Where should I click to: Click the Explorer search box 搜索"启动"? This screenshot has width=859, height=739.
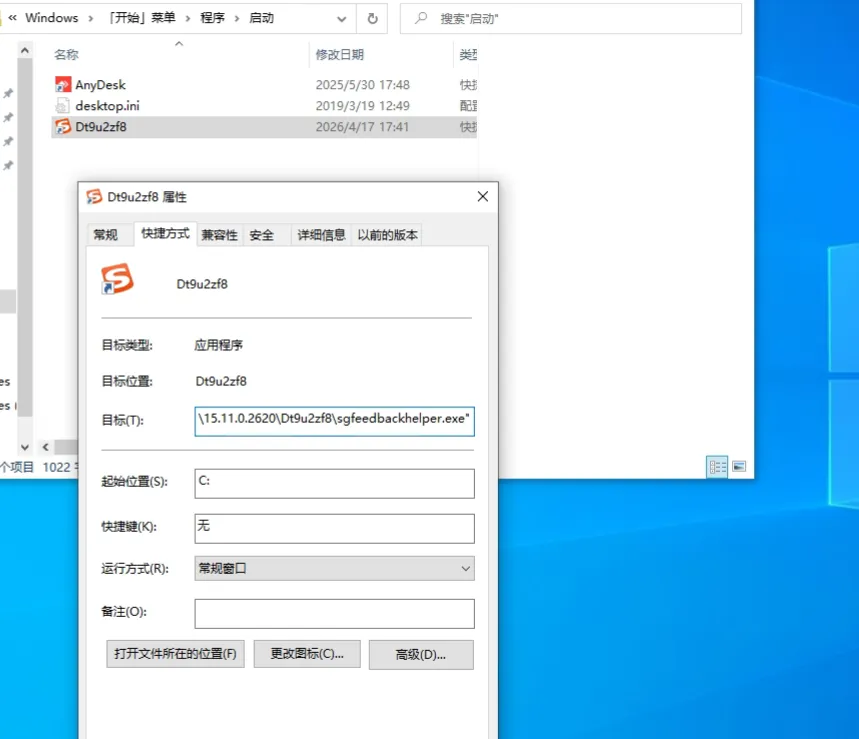pos(571,18)
